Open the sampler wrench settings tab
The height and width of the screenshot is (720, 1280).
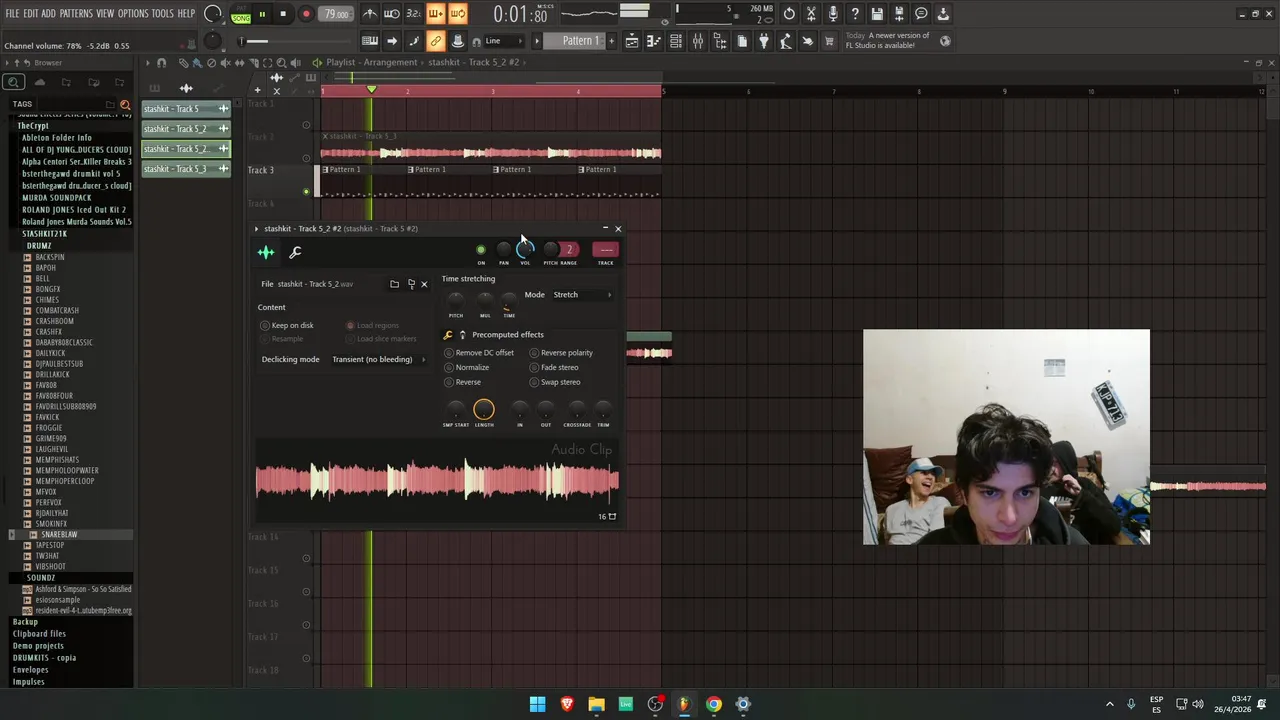tap(295, 253)
